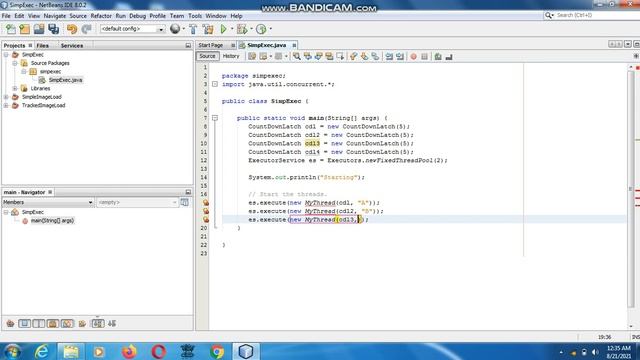The image size is (640, 360).
Task: Expand the Libraries node
Action: 15,88
